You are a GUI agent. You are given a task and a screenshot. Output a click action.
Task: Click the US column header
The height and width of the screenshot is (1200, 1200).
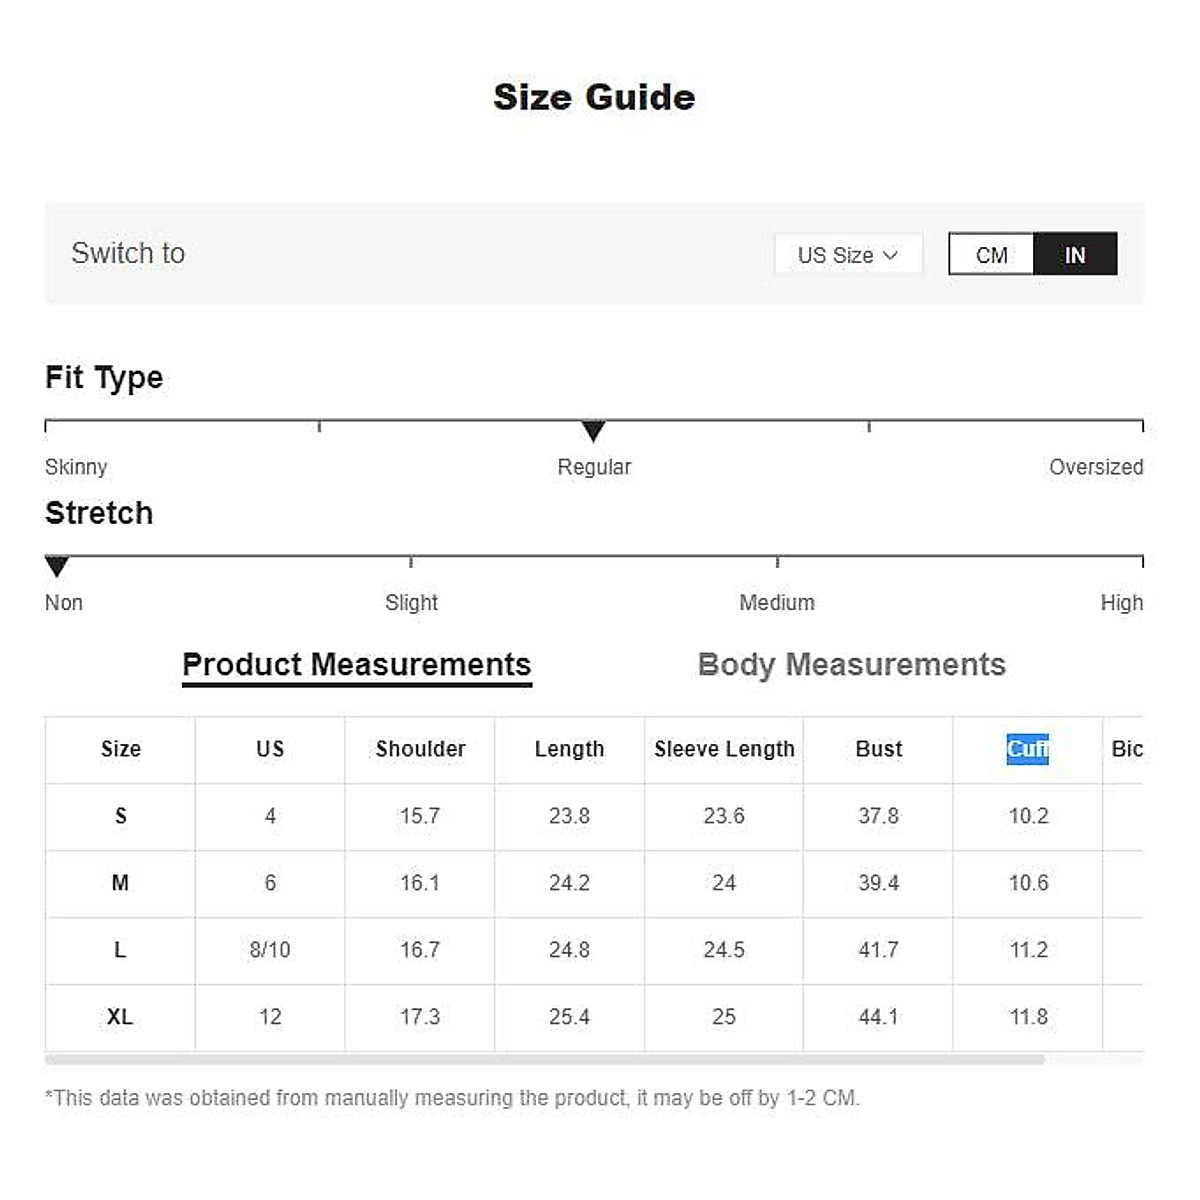[270, 749]
